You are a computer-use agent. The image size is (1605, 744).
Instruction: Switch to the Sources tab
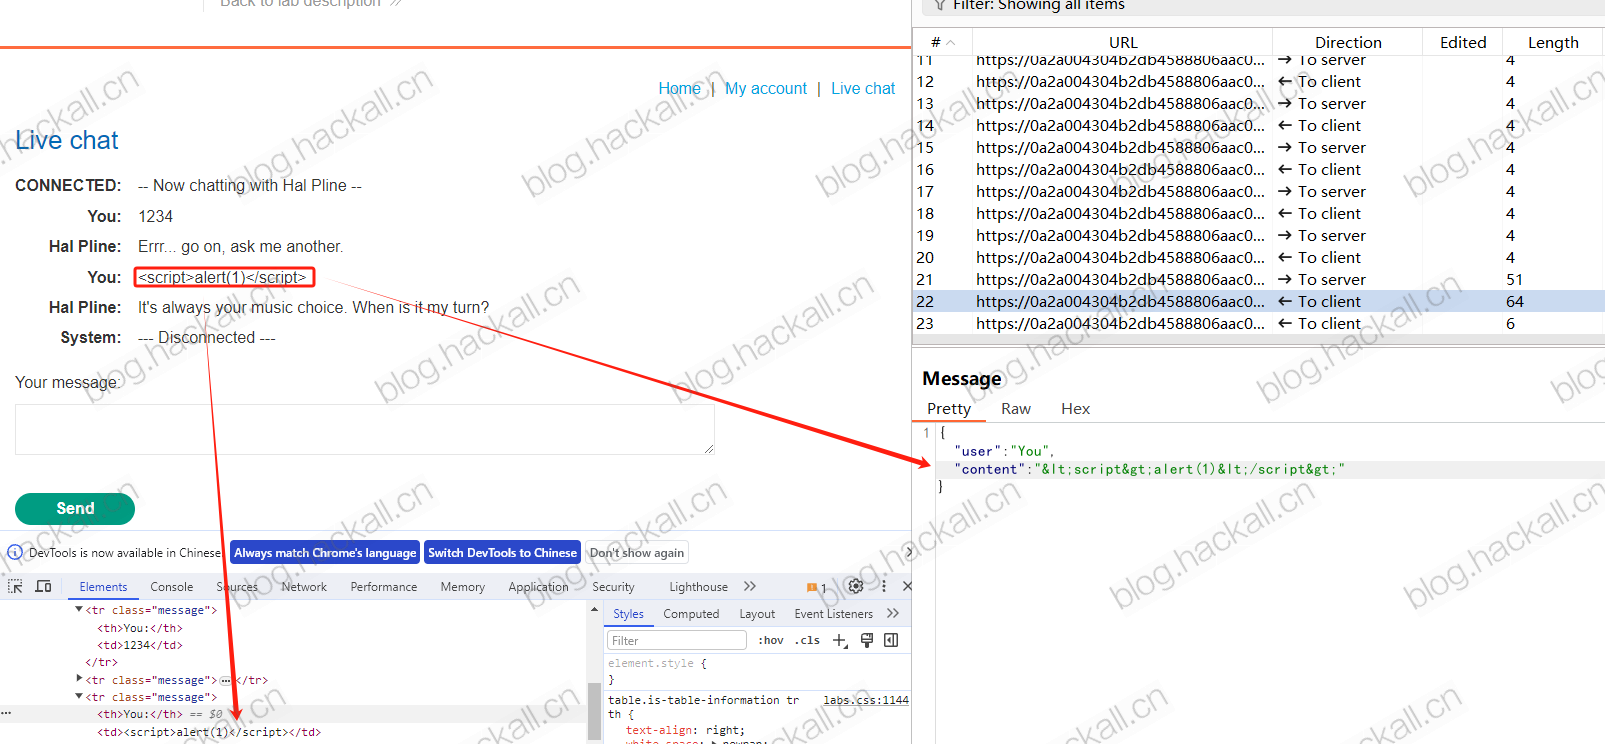click(x=237, y=587)
